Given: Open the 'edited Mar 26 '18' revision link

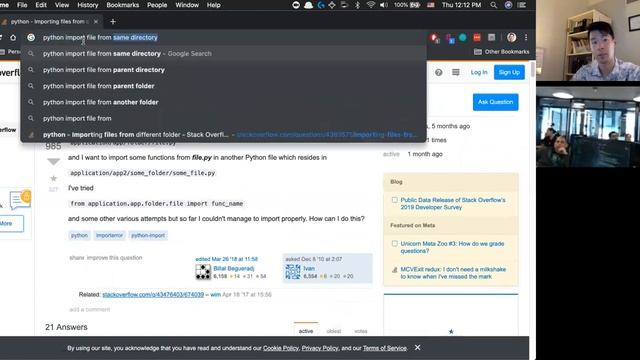Looking at the screenshot, I should tap(226, 259).
